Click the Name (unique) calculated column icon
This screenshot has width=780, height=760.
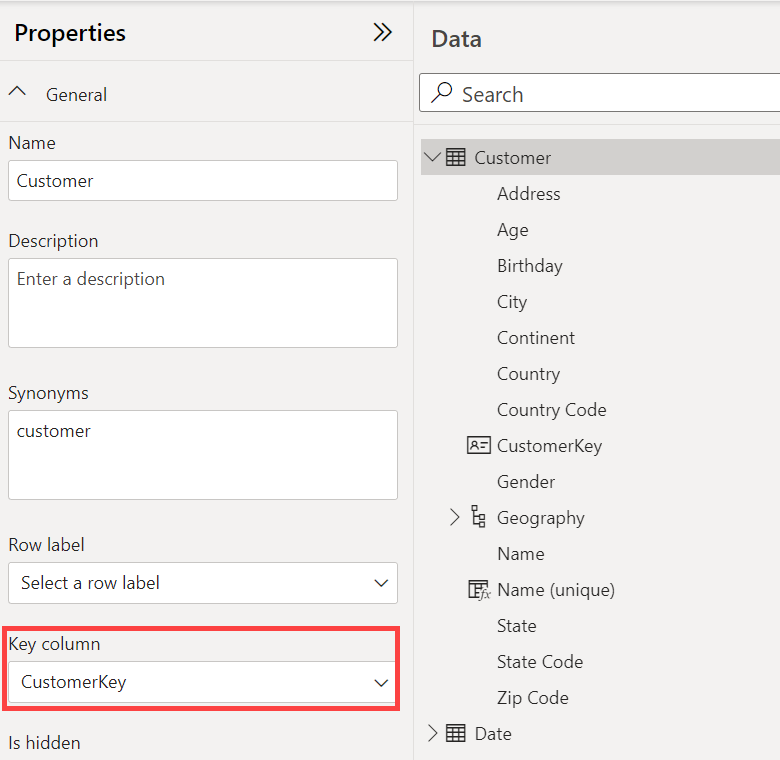[479, 590]
